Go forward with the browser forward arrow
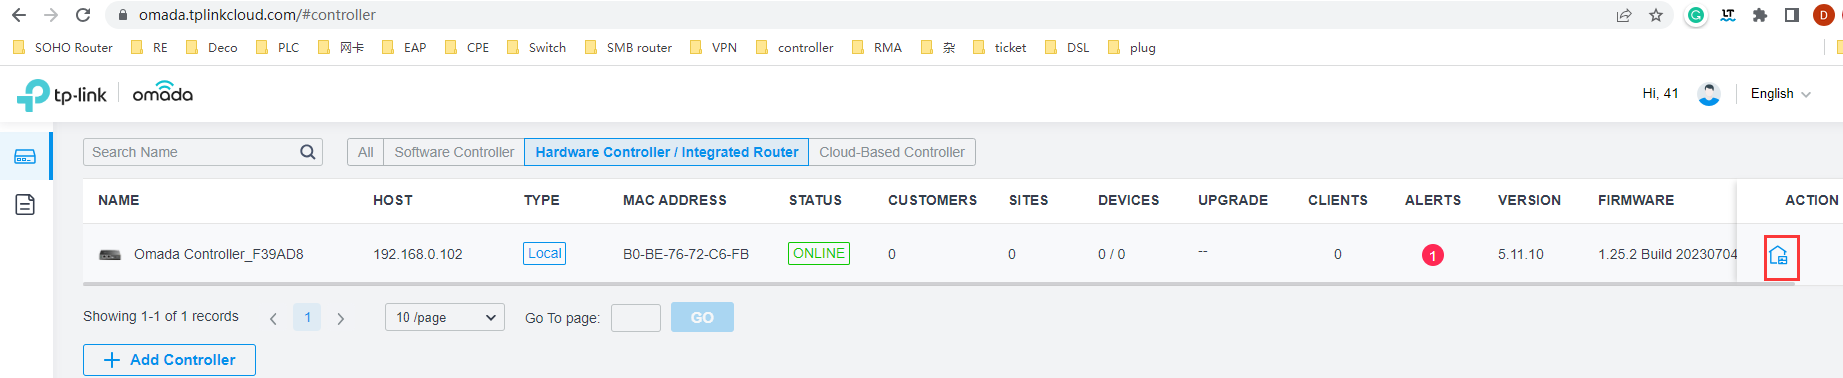The width and height of the screenshot is (1843, 378). (51, 15)
